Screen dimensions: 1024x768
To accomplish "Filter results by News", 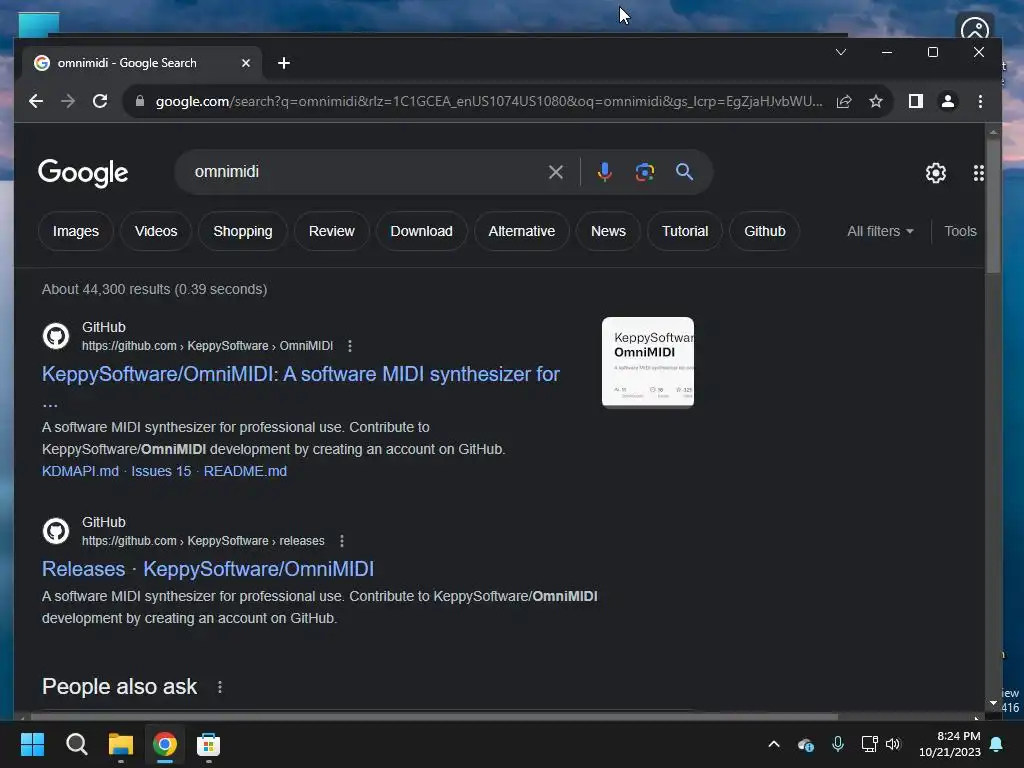I will coord(608,231).
